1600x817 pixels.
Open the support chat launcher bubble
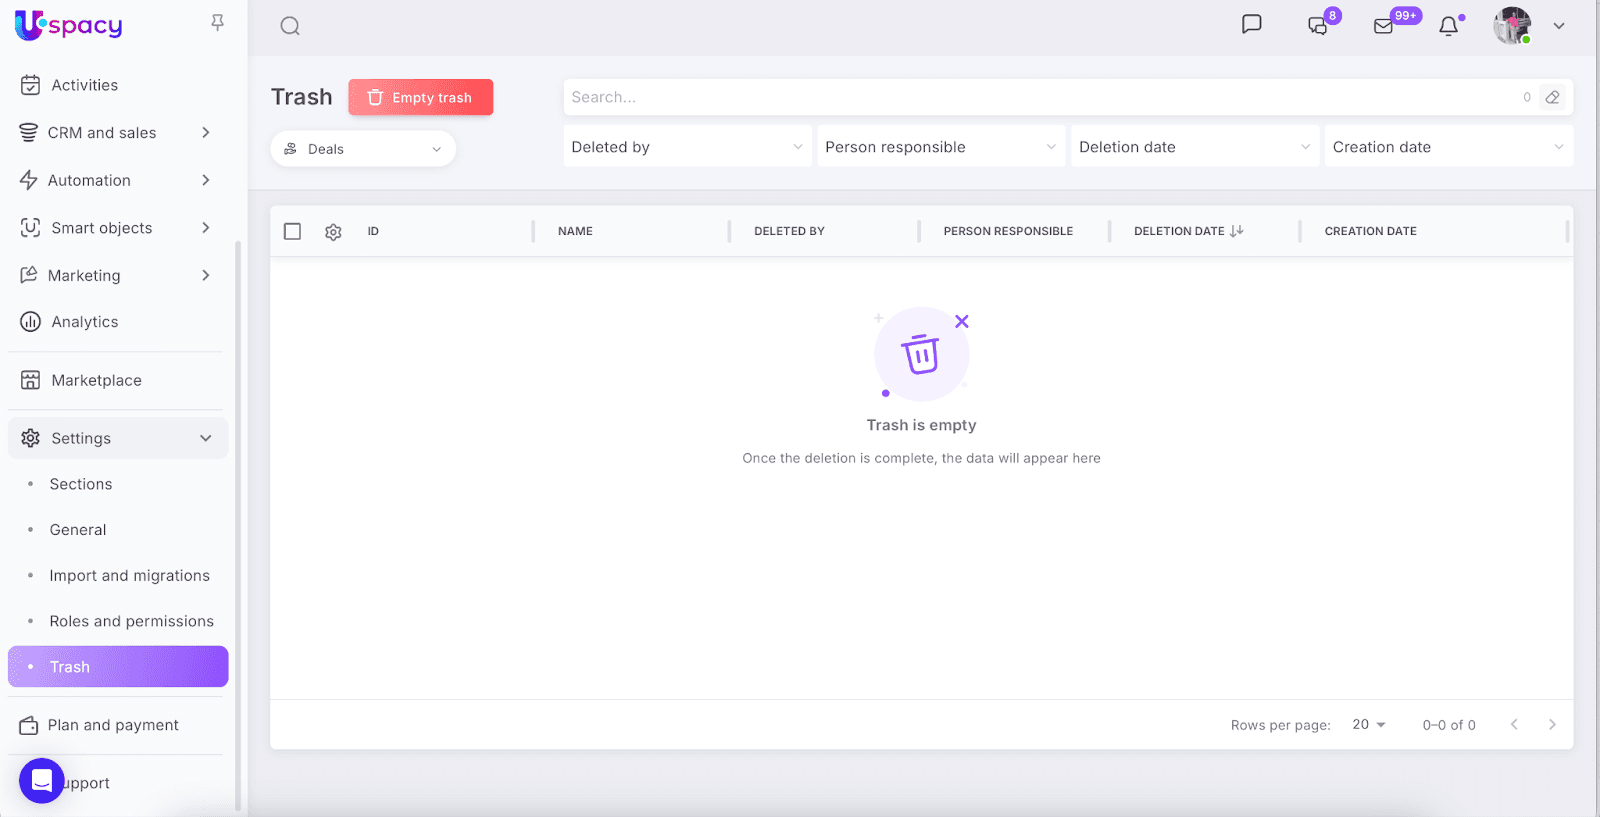[41, 781]
